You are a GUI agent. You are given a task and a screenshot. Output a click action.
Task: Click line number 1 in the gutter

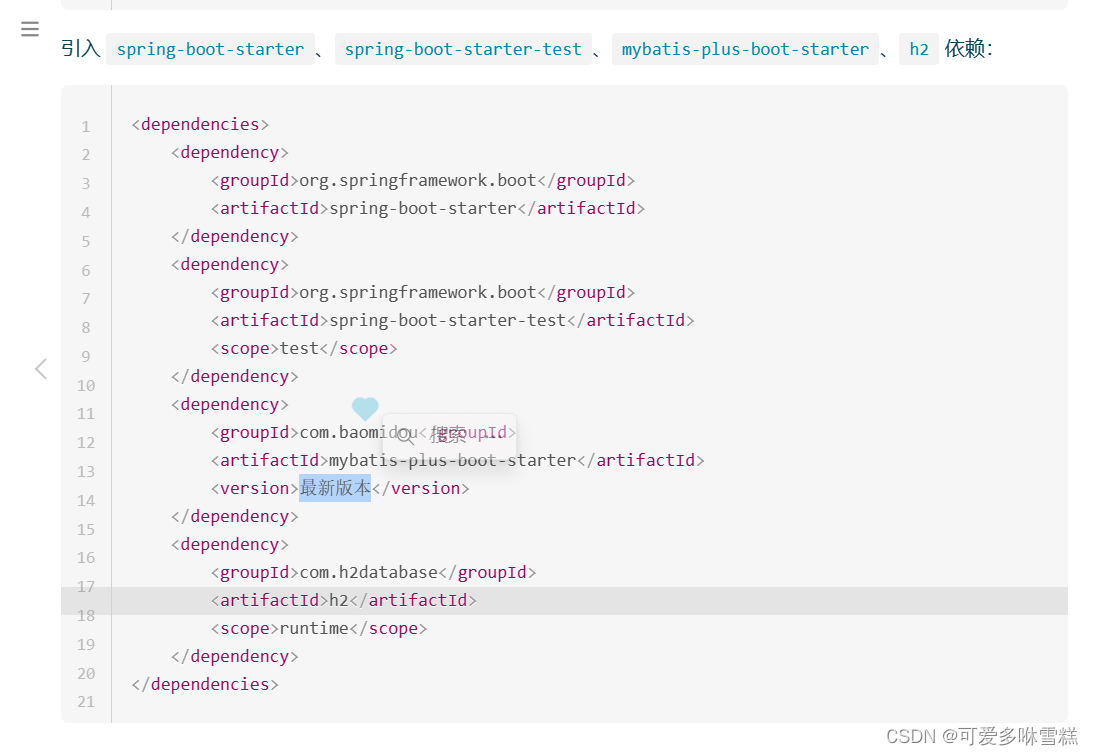pos(85,126)
